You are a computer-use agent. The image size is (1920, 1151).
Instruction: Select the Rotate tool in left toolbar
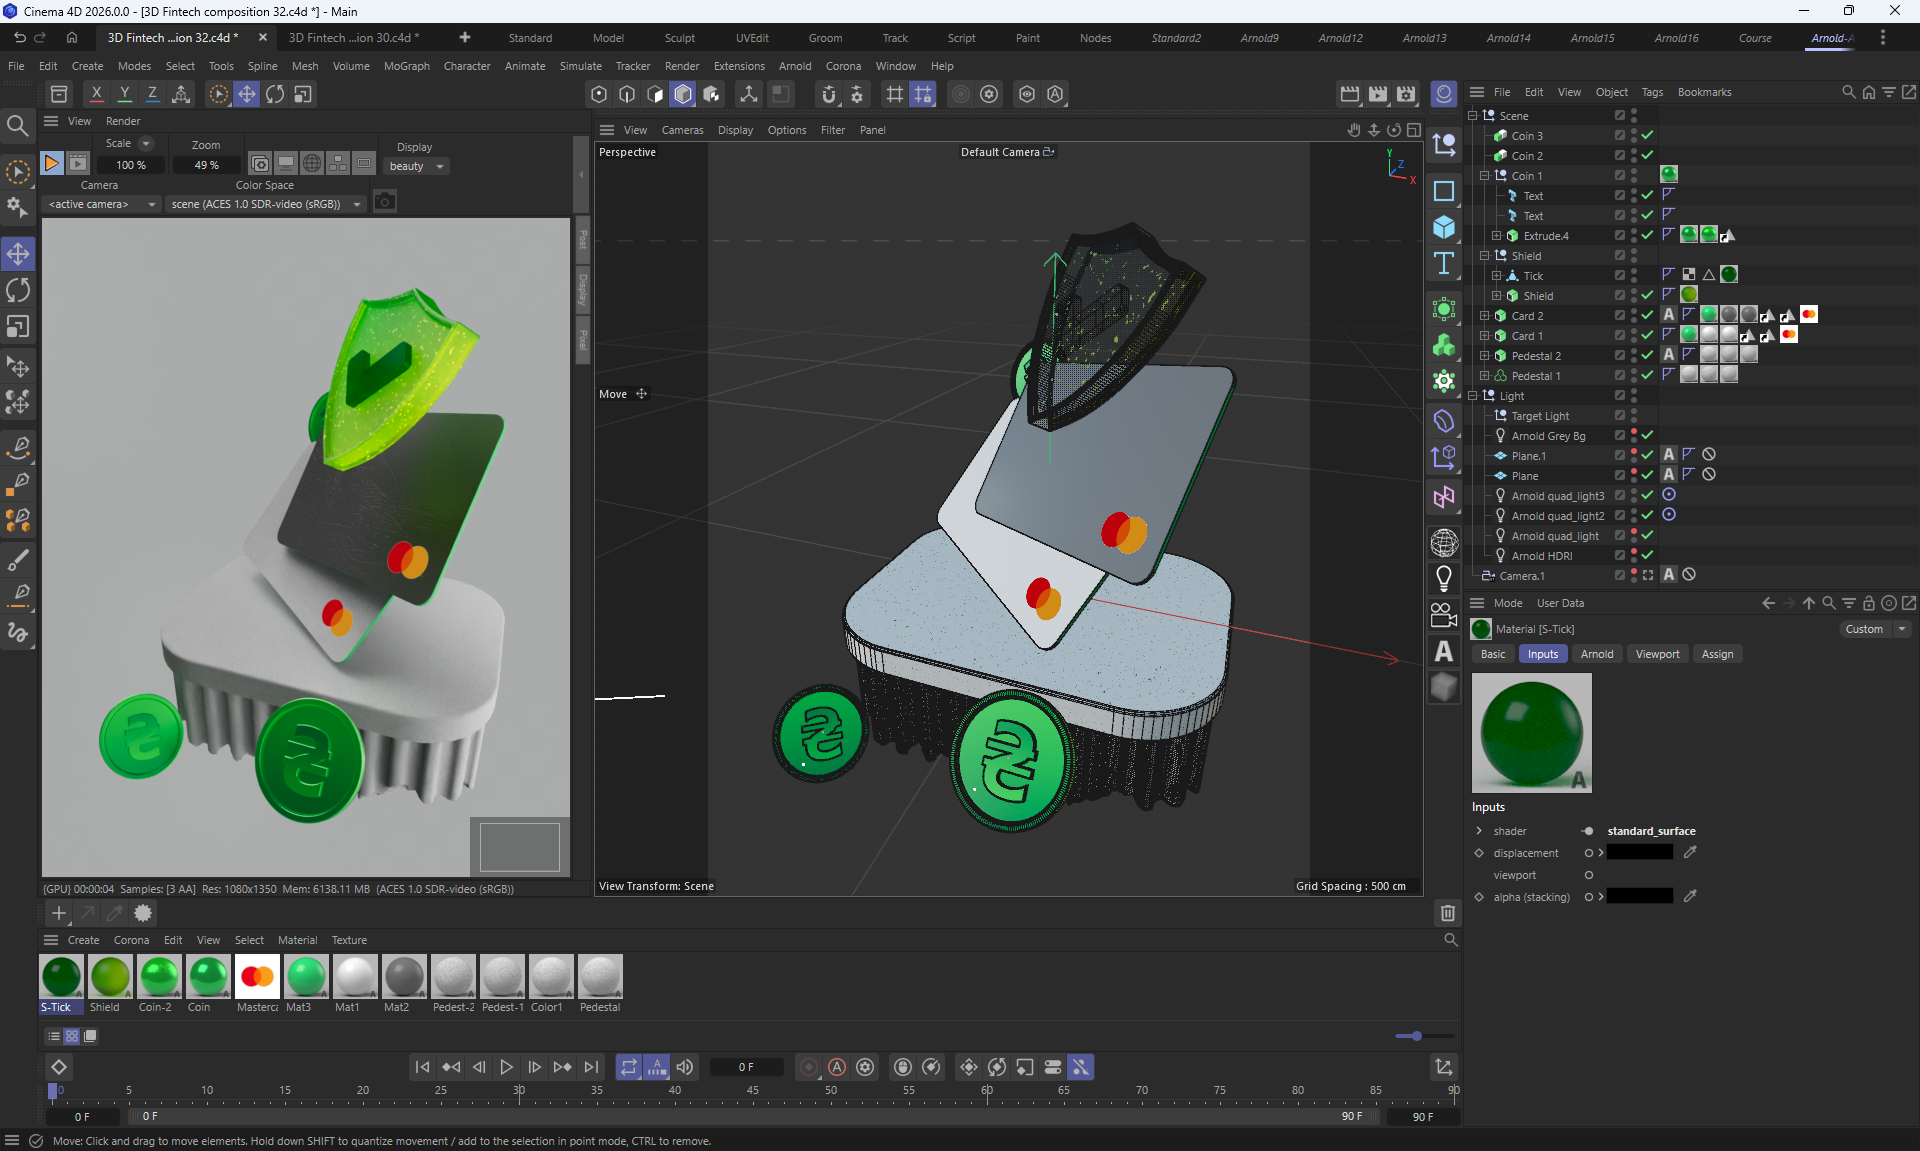[18, 291]
